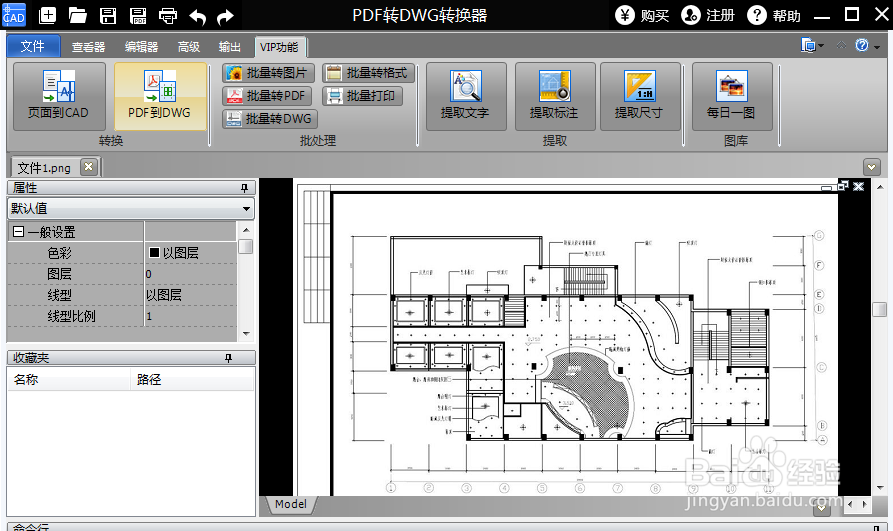Create a new file with the plus icon
The width and height of the screenshot is (893, 531).
tap(47, 15)
